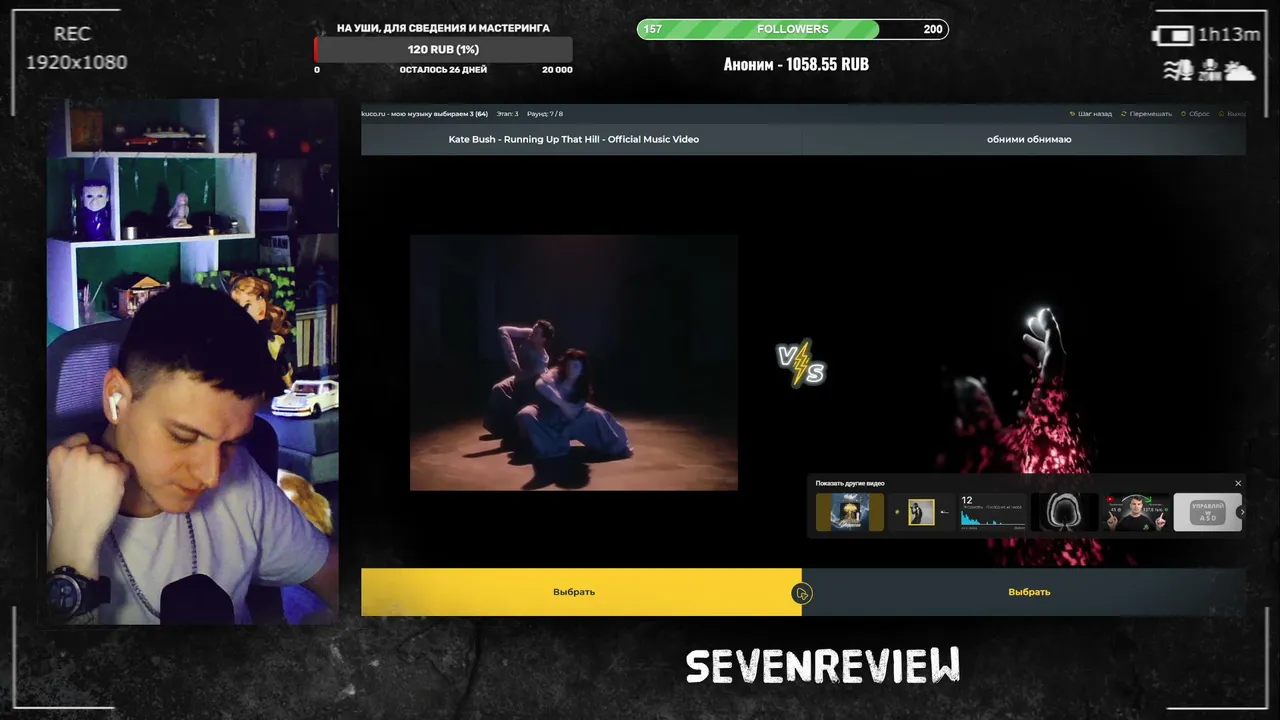Image resolution: width=1280 pixels, height=720 pixels.
Task: Click the 1h13m timer text
Action: [x=1229, y=35]
